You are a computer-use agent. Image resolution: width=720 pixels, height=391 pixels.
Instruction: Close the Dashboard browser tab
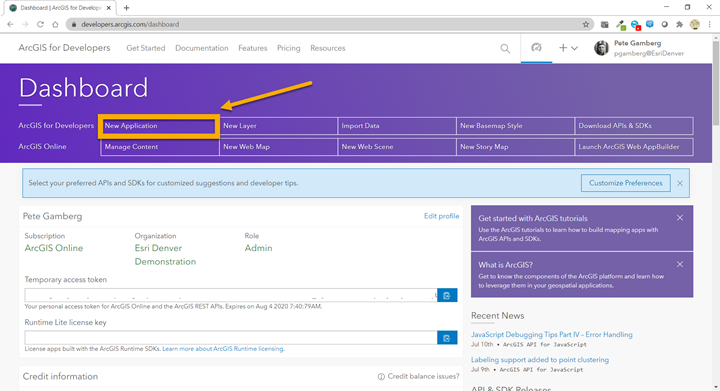109,8
